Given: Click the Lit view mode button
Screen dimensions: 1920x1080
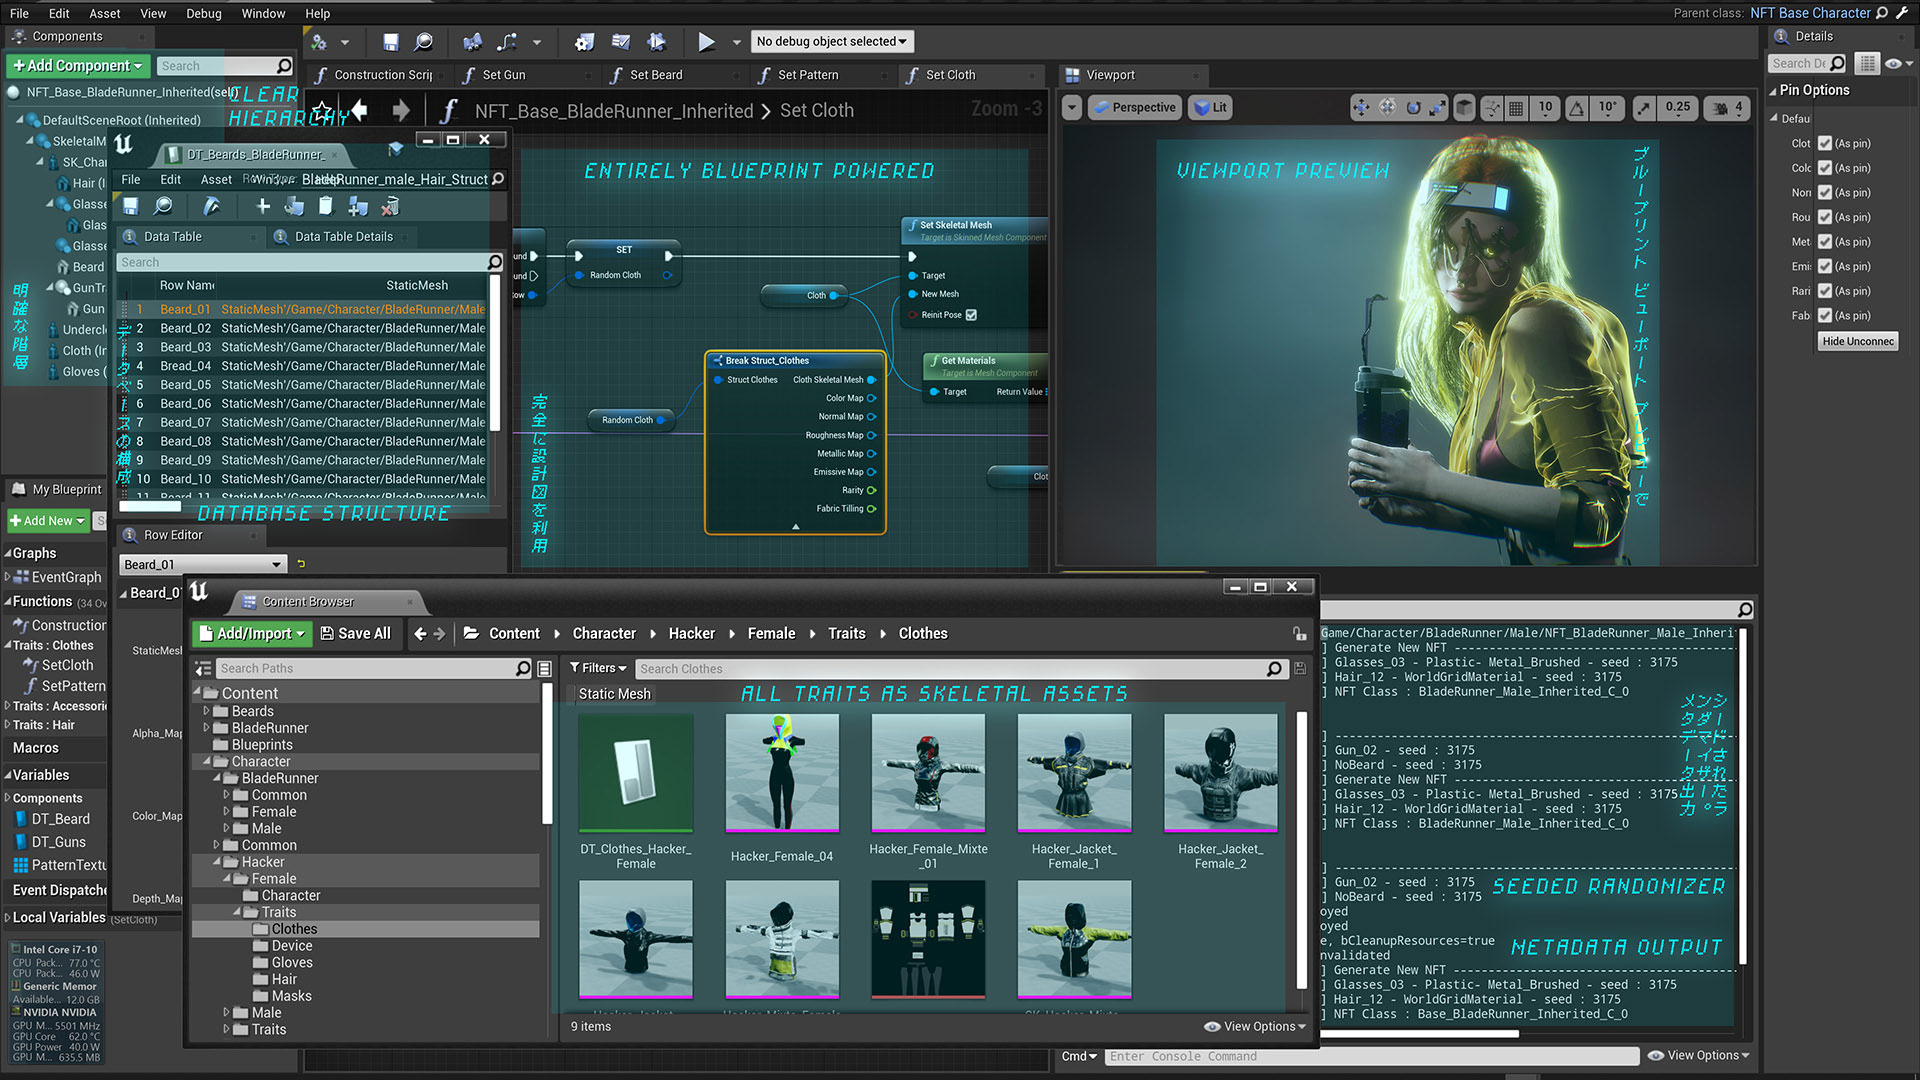Looking at the screenshot, I should coord(1211,108).
